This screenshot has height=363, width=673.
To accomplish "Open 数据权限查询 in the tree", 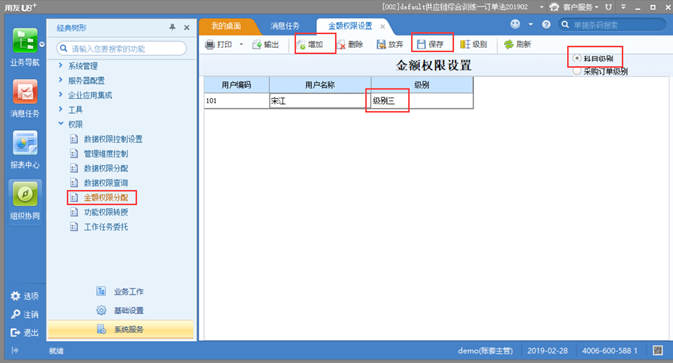I will coord(106,183).
